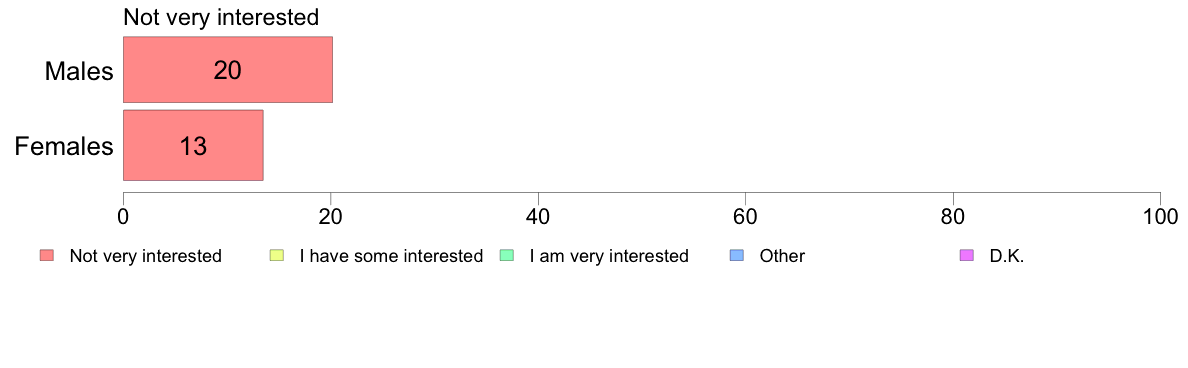This screenshot has height=368, width=1188.
Task: Click the Other legend label text
Action: pyautogui.click(x=783, y=256)
